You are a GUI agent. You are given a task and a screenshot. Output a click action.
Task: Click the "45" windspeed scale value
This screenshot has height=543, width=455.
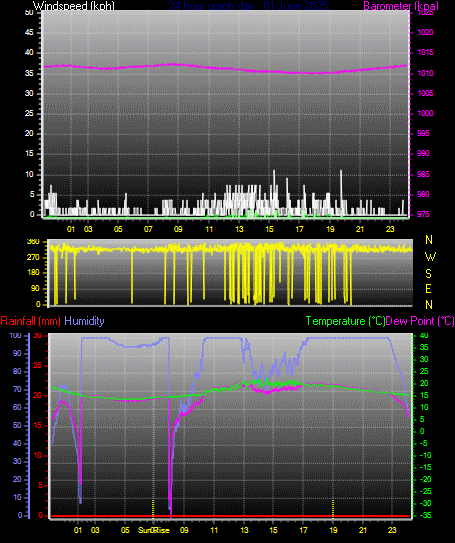[29, 32]
